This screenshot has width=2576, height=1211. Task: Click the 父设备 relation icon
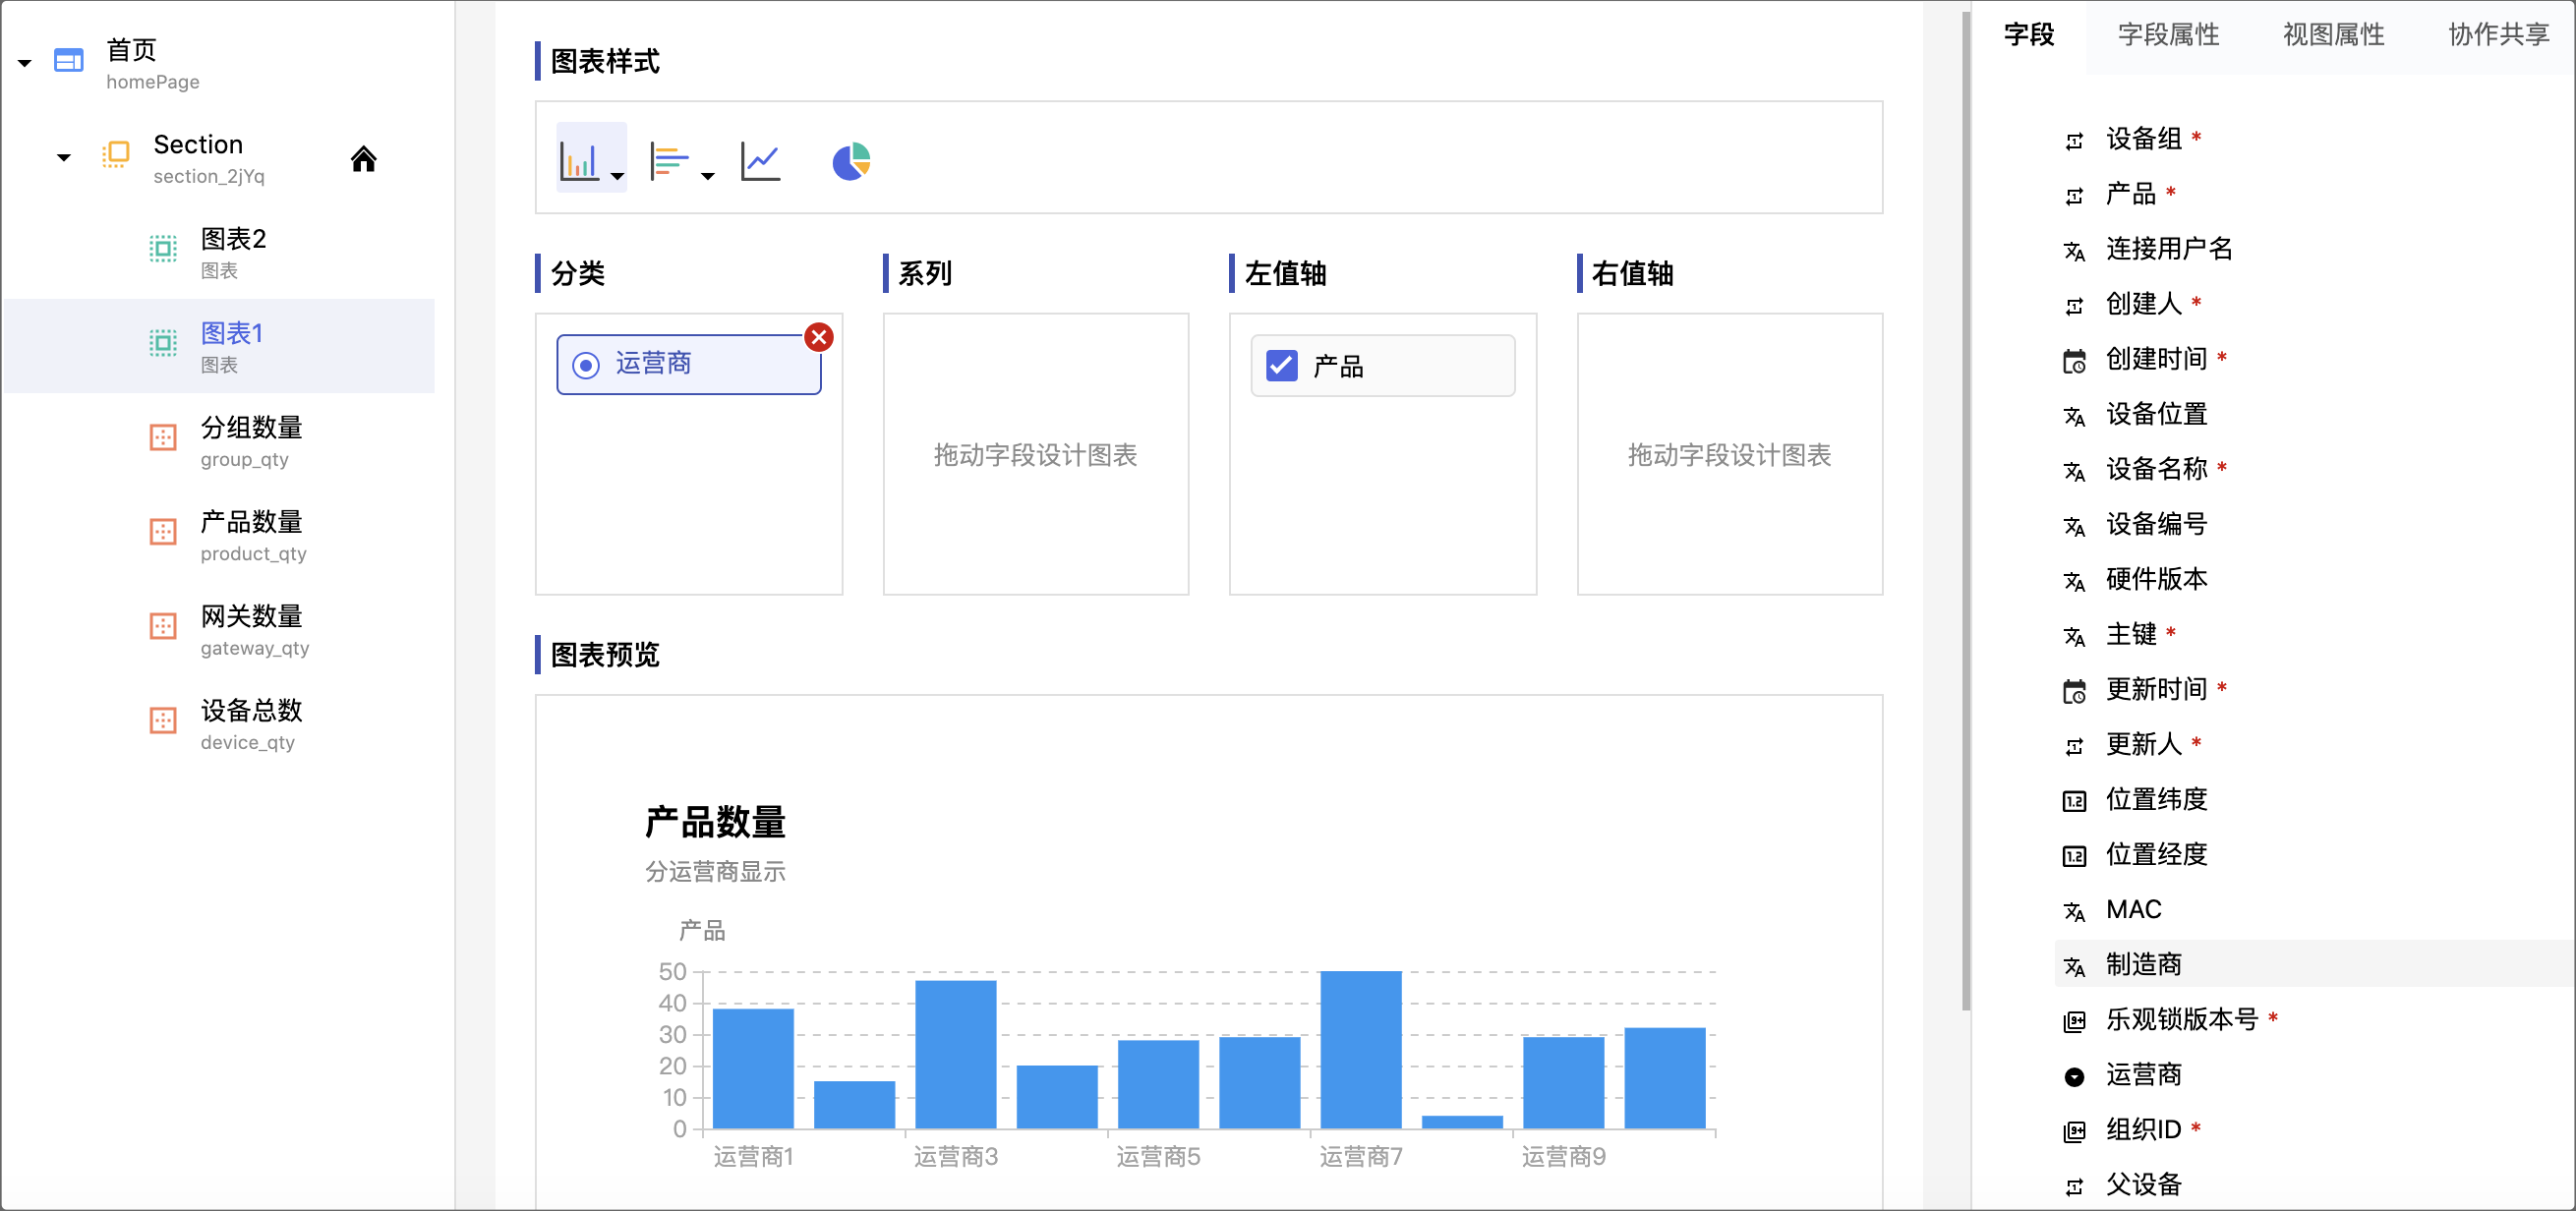pyautogui.click(x=2074, y=1187)
